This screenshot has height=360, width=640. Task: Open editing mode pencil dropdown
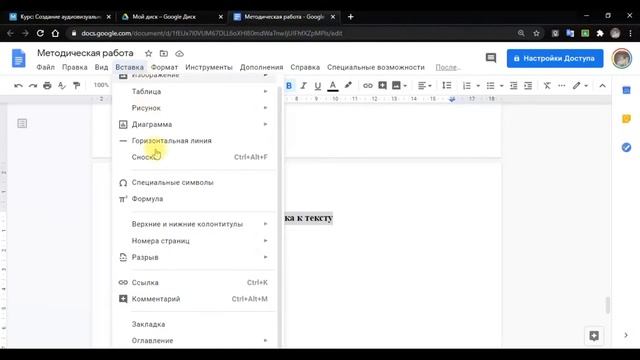point(580,86)
